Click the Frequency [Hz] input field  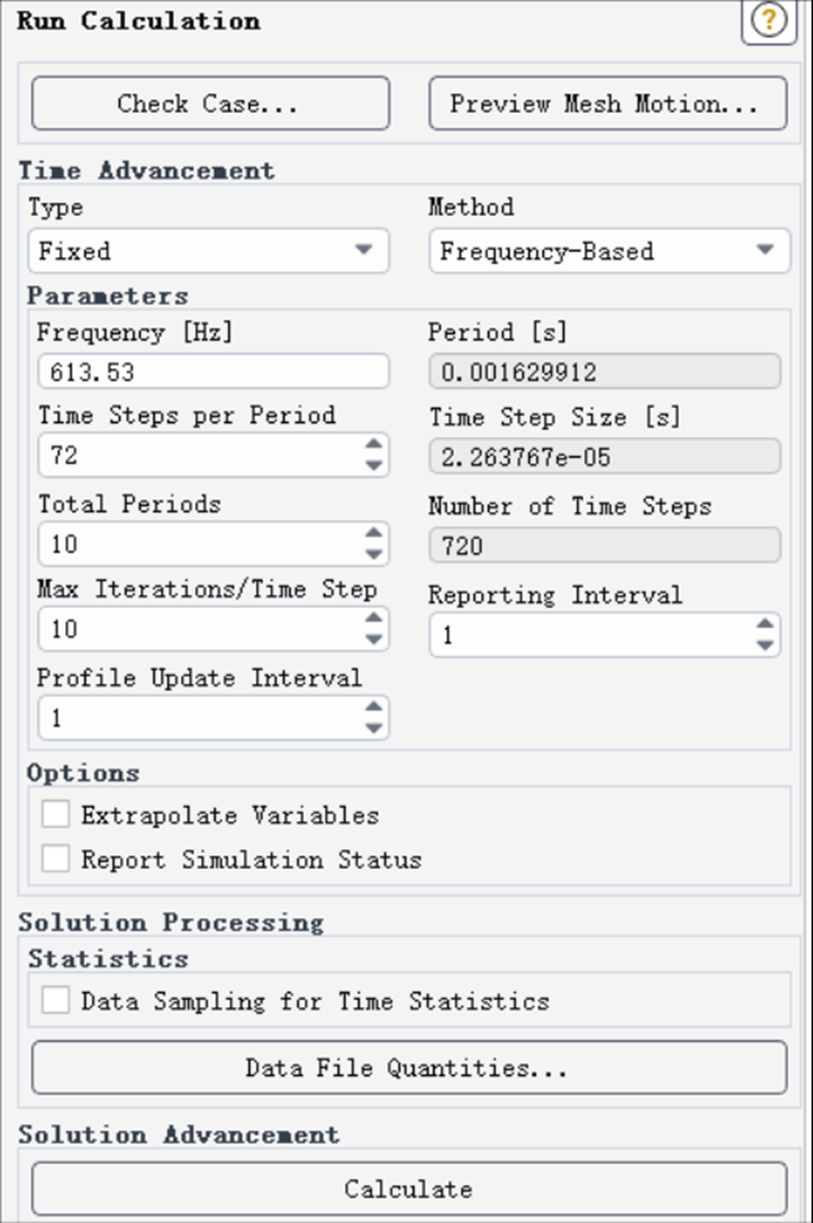click(213, 372)
